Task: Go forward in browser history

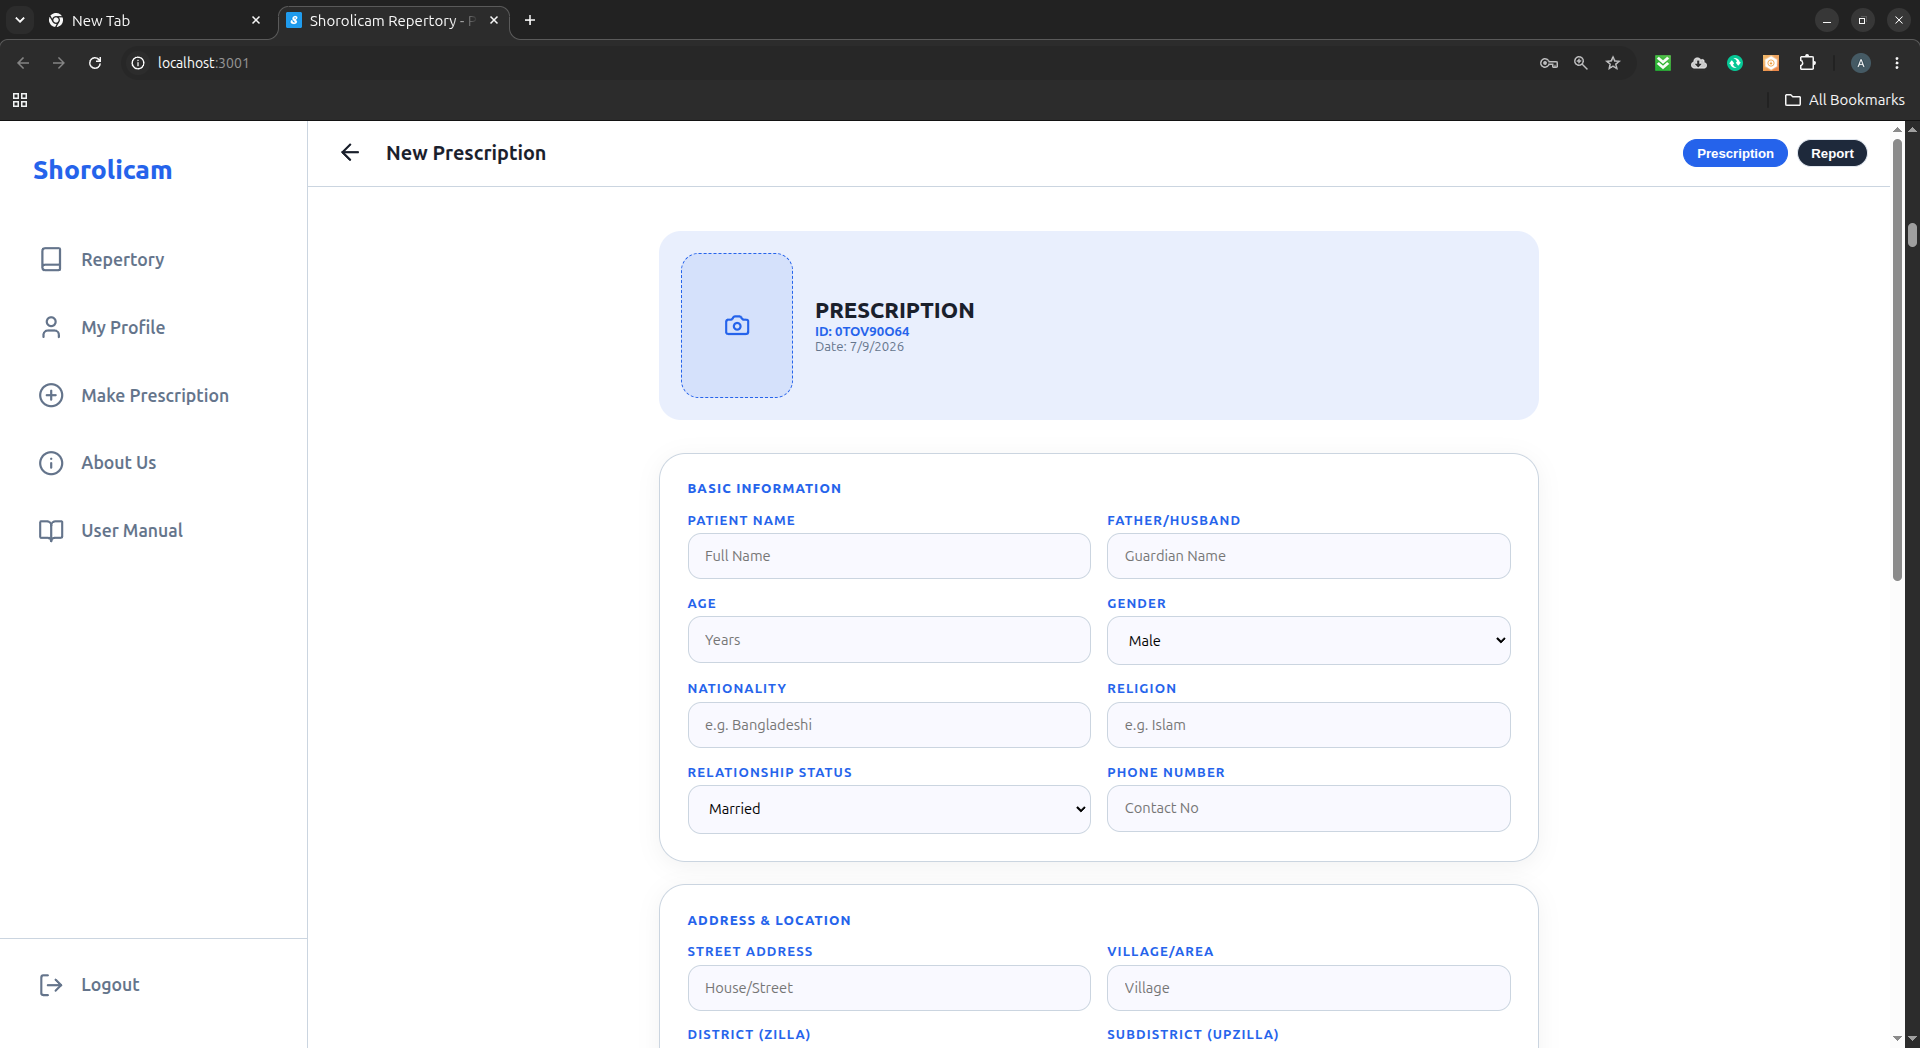Action: tap(59, 63)
